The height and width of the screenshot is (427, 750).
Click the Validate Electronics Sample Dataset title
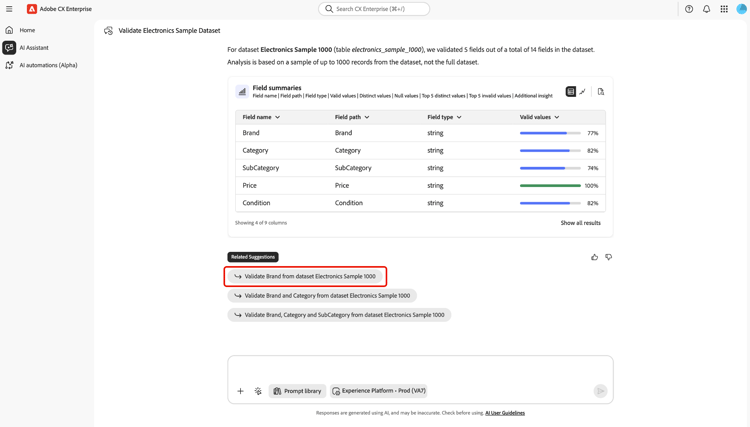pyautogui.click(x=169, y=31)
